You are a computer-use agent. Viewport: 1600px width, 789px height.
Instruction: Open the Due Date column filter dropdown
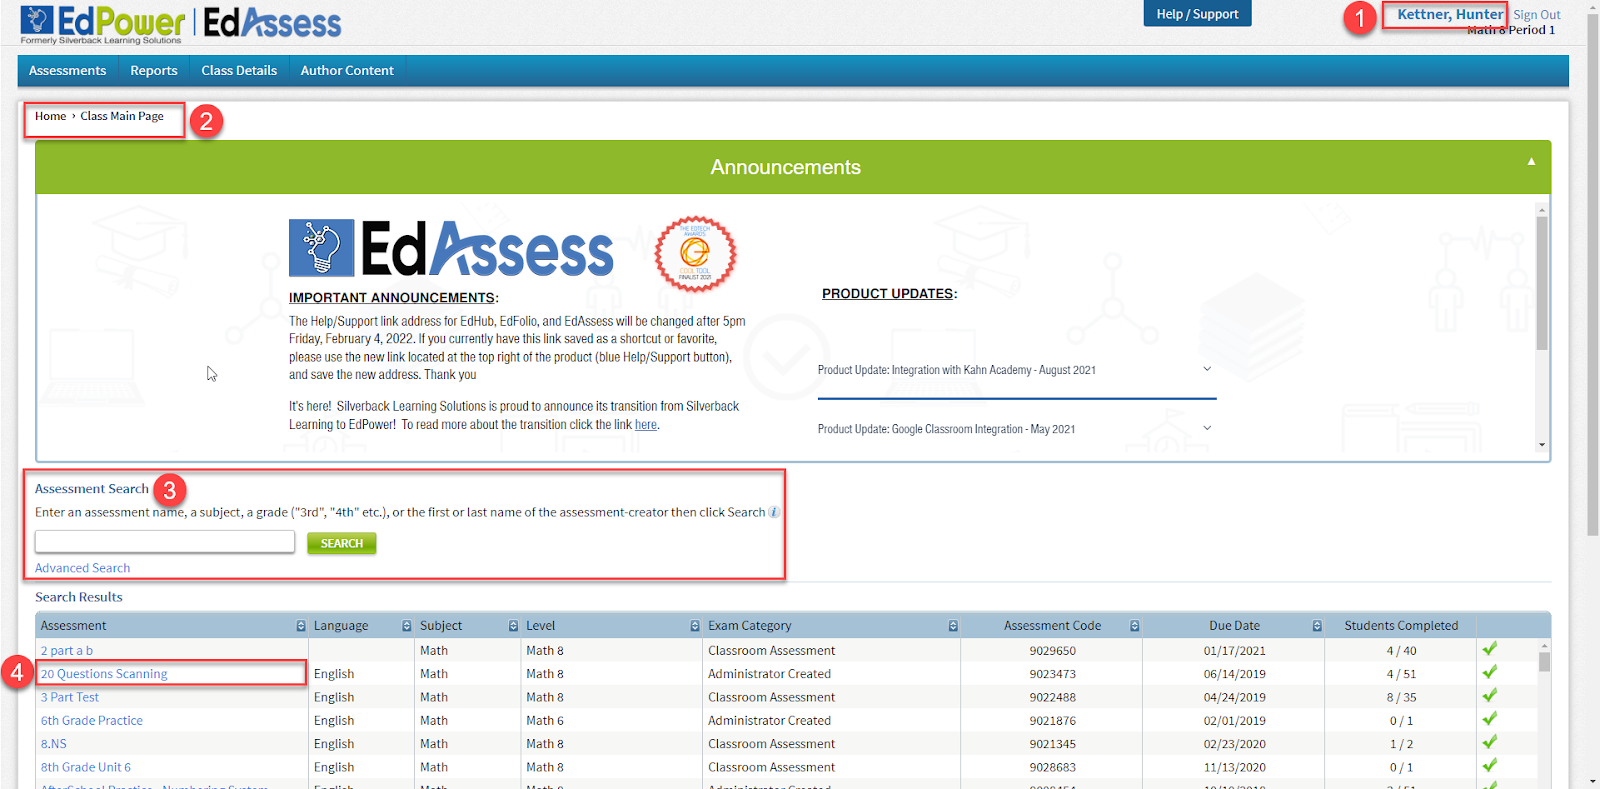1317,626
